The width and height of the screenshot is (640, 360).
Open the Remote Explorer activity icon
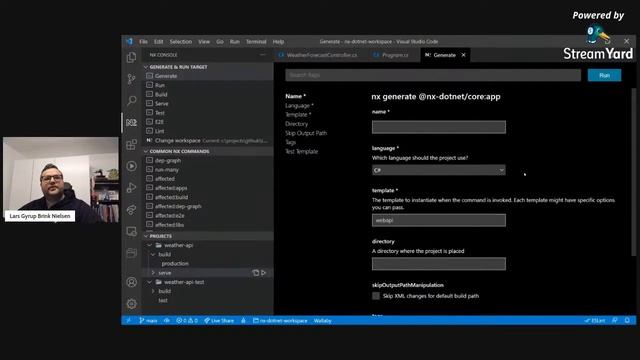(131, 231)
